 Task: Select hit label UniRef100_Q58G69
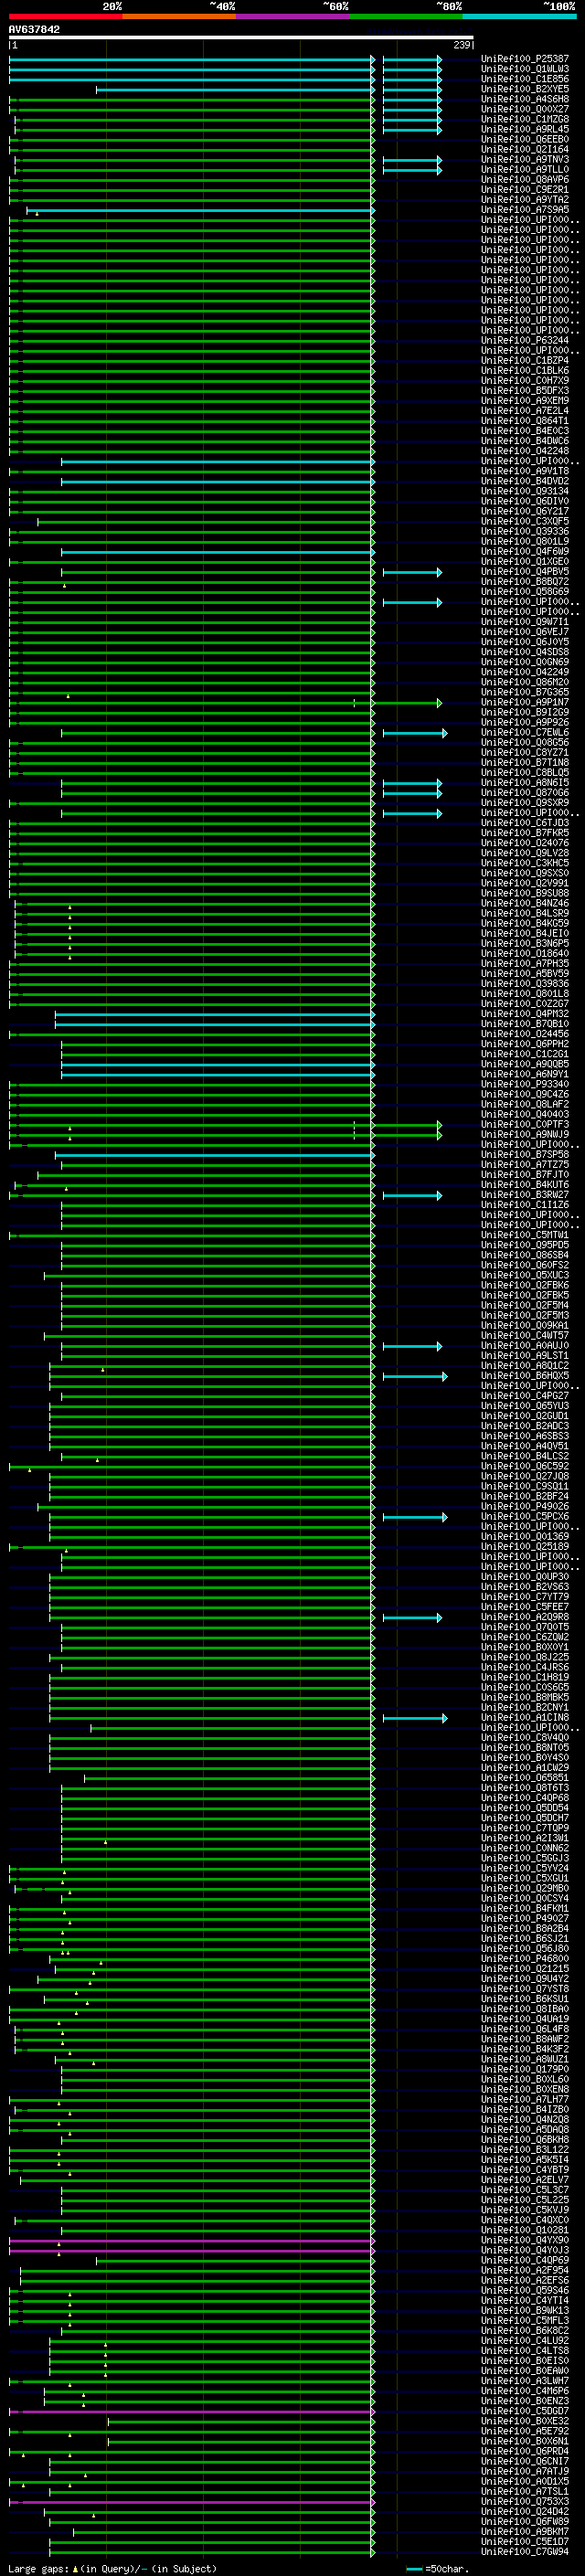[x=525, y=591]
